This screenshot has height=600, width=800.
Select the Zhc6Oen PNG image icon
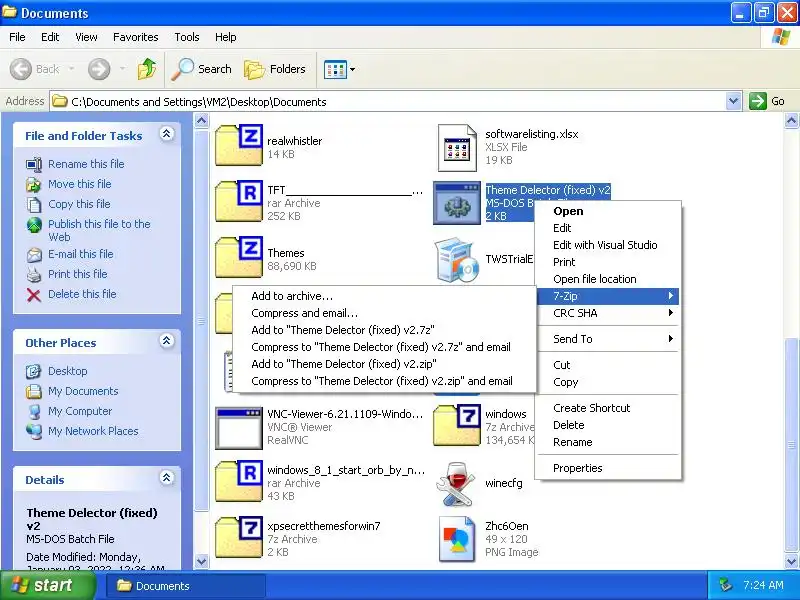(x=457, y=539)
